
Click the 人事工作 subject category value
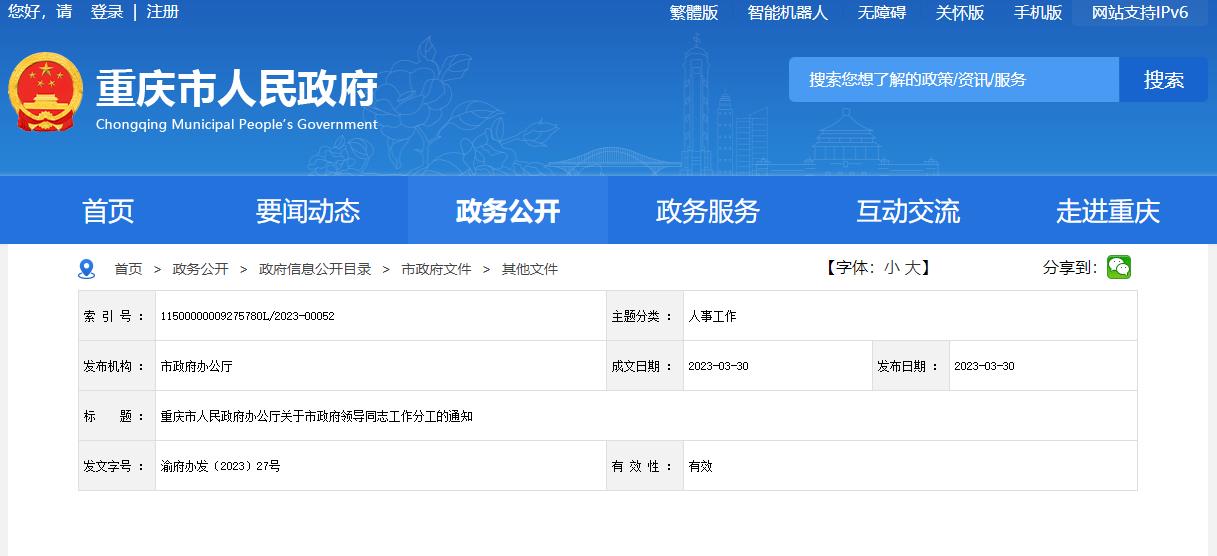point(712,316)
